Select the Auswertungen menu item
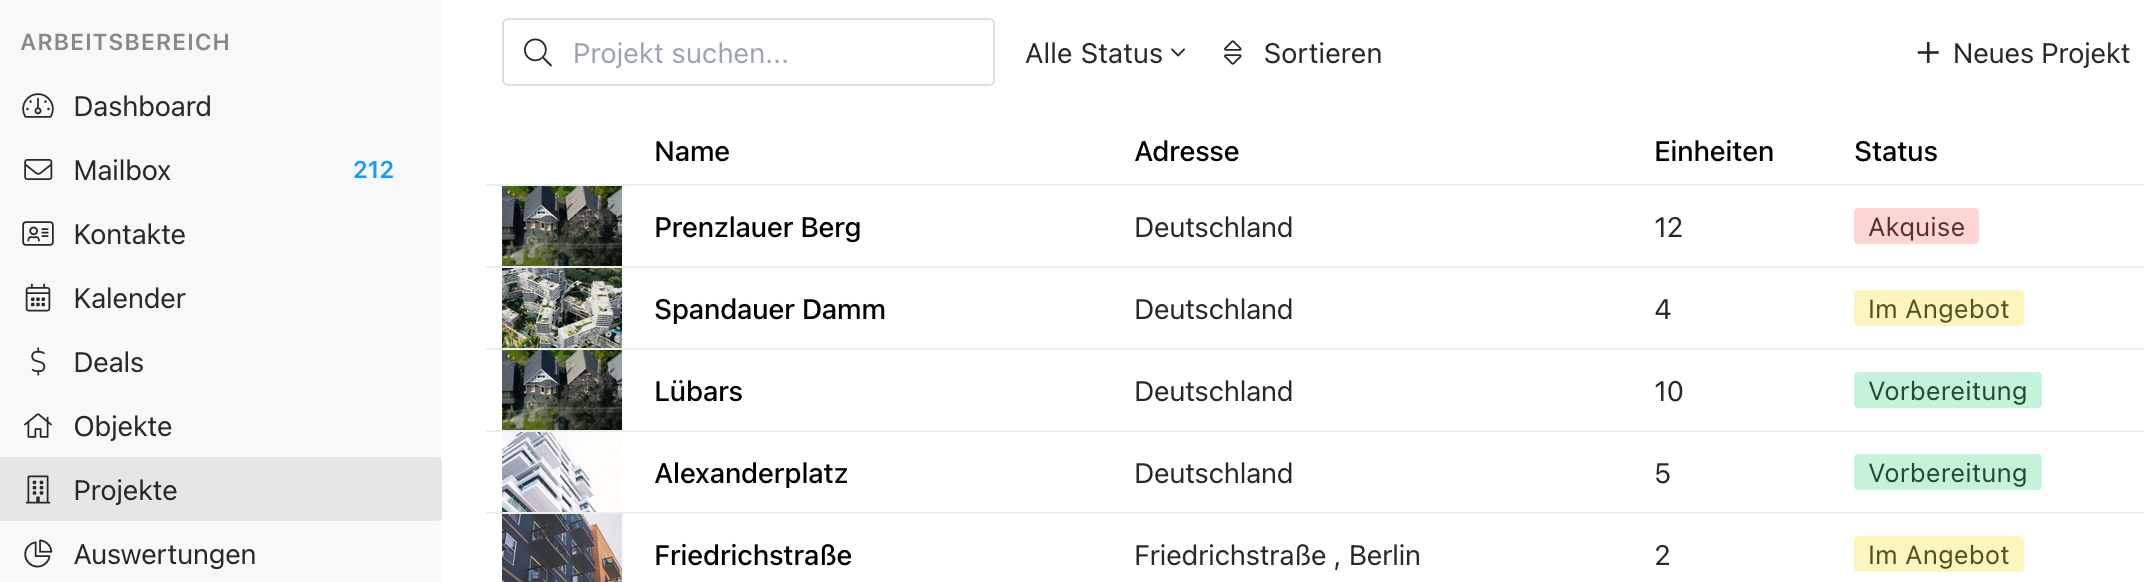 [165, 554]
